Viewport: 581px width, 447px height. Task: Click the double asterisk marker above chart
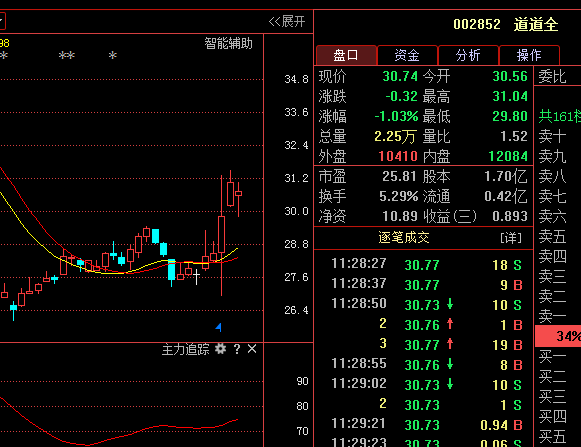pyautogui.click(x=67, y=56)
